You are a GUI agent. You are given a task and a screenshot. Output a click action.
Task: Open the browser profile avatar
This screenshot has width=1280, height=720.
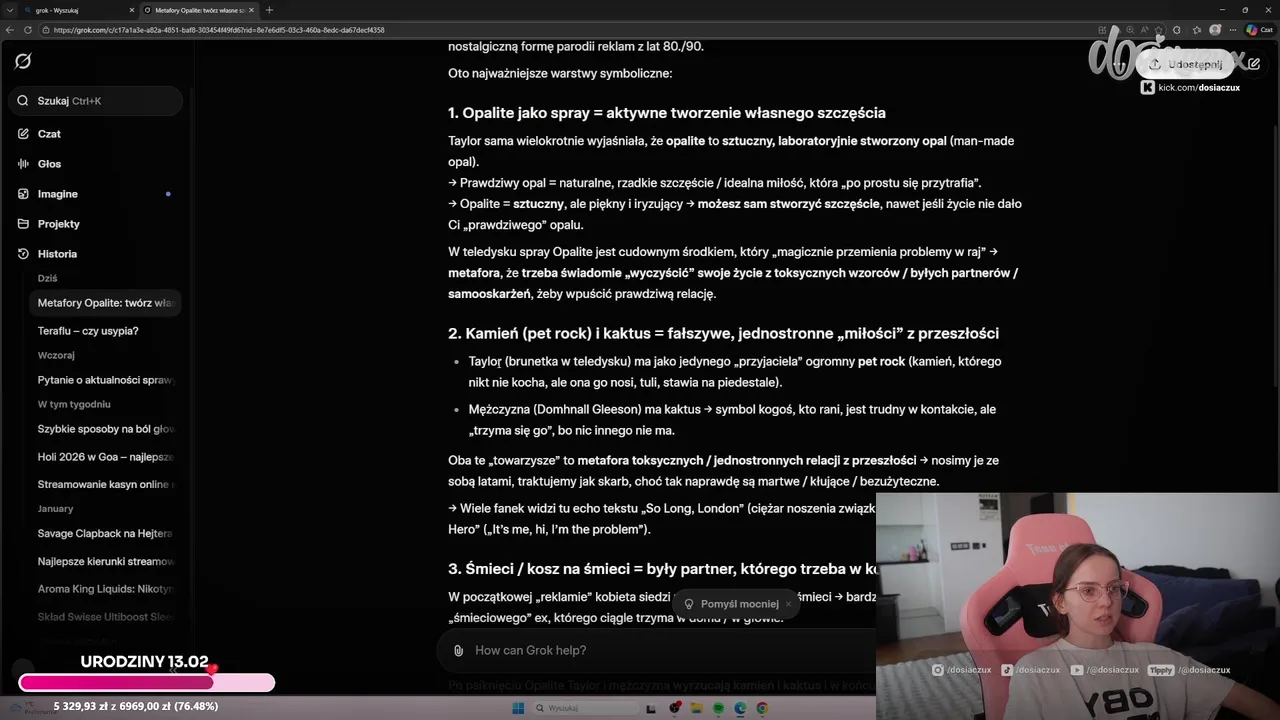[1215, 30]
